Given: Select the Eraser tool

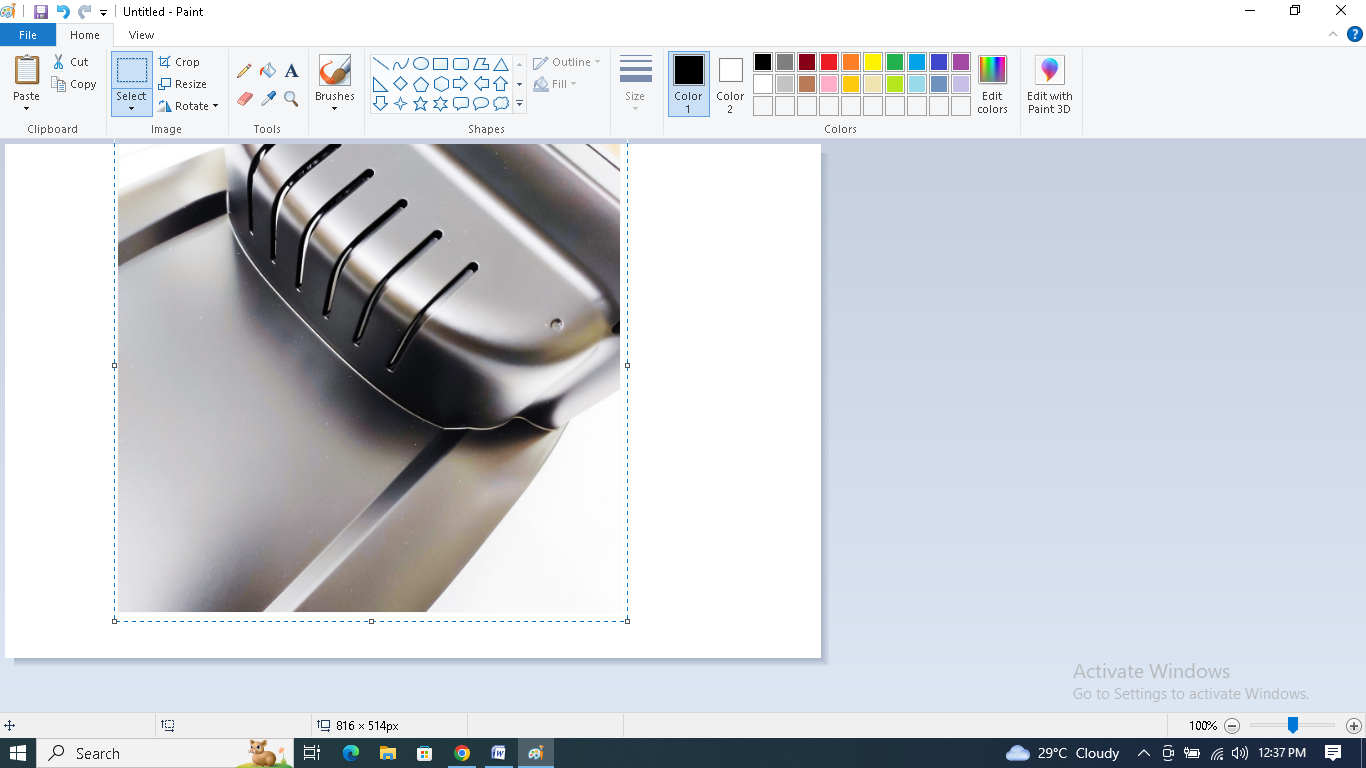Looking at the screenshot, I should [244, 99].
